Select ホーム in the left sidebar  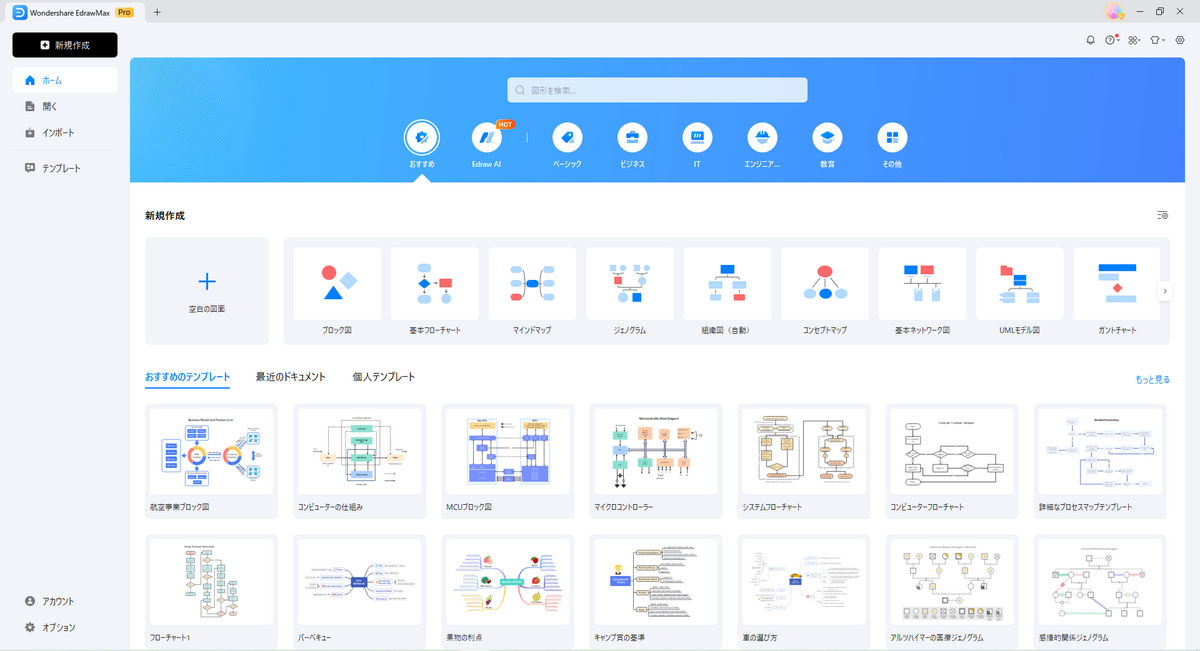(65, 80)
